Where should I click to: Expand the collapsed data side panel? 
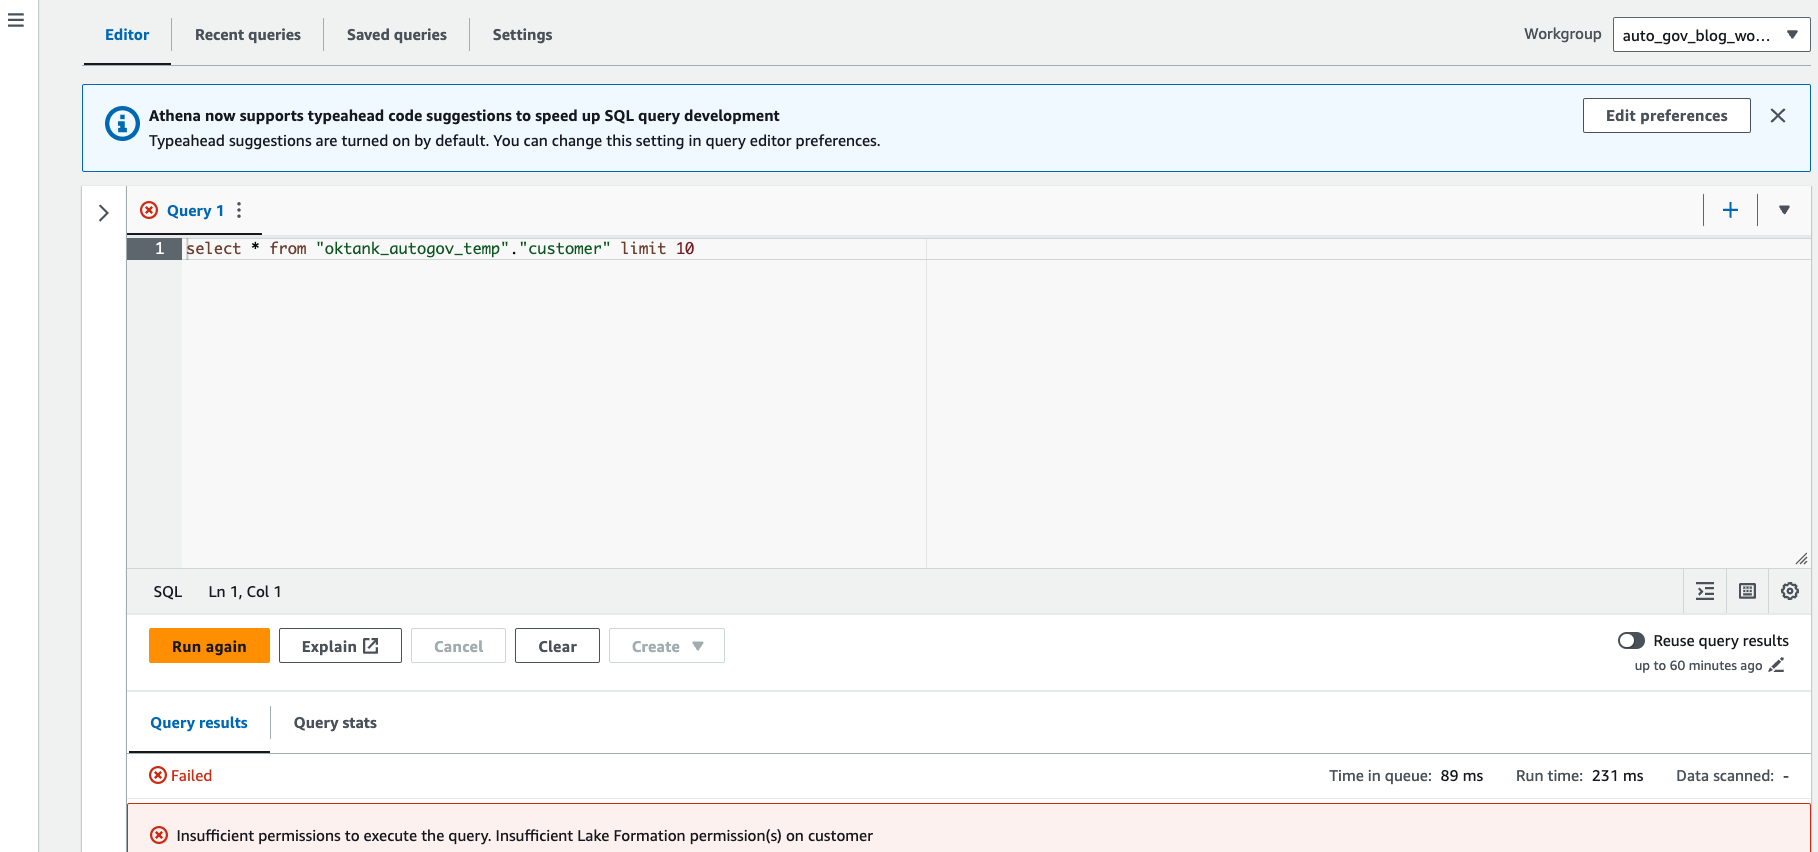tap(104, 213)
